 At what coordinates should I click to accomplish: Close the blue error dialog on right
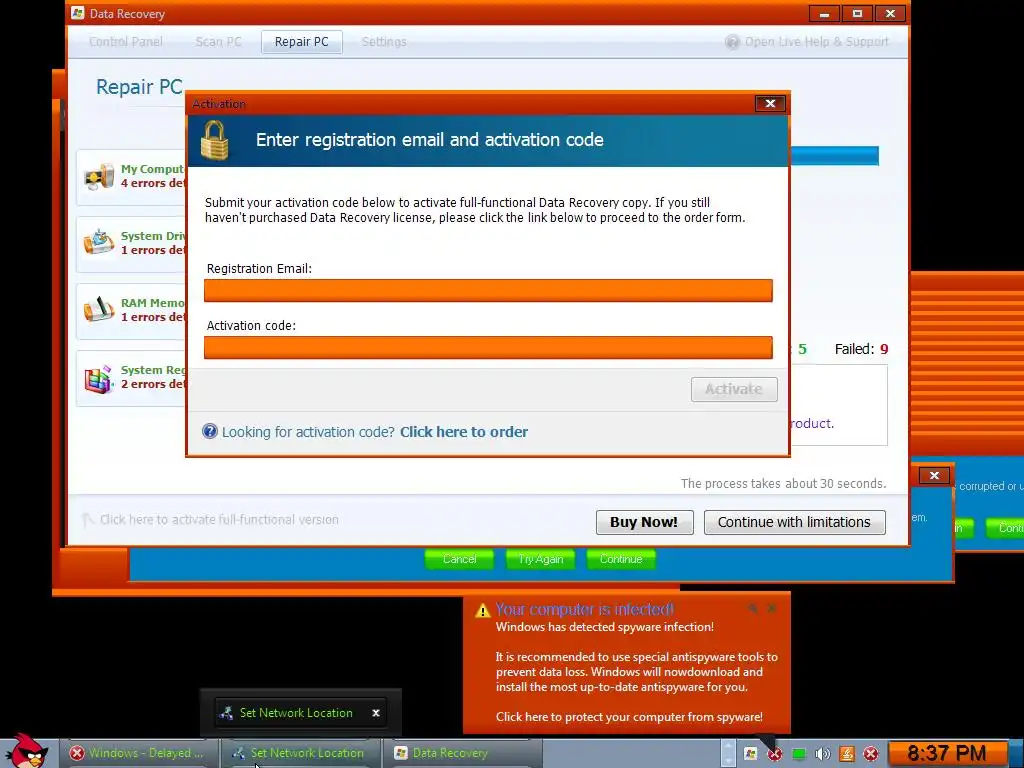click(x=934, y=475)
